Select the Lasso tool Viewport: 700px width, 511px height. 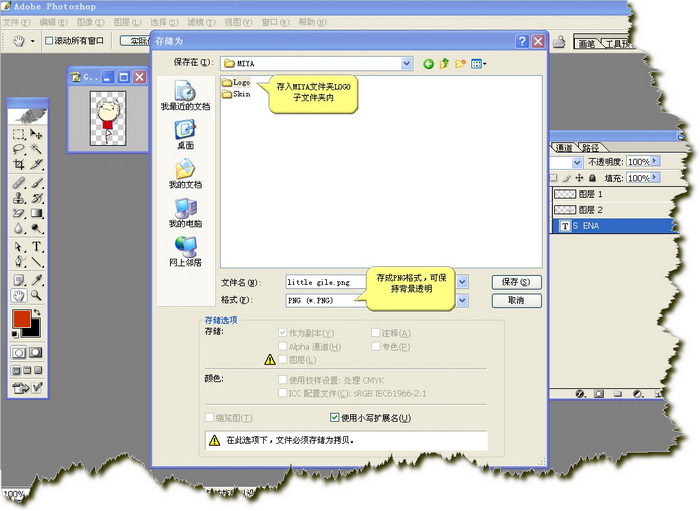pos(18,149)
